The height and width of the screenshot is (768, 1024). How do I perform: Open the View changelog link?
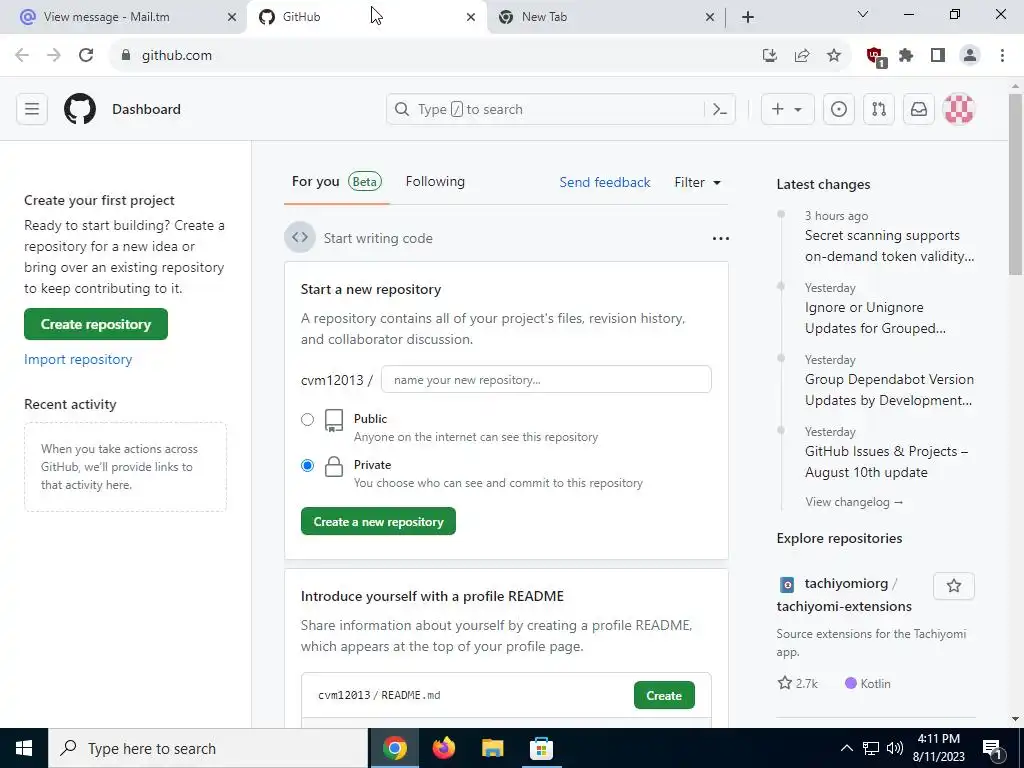pos(854,502)
